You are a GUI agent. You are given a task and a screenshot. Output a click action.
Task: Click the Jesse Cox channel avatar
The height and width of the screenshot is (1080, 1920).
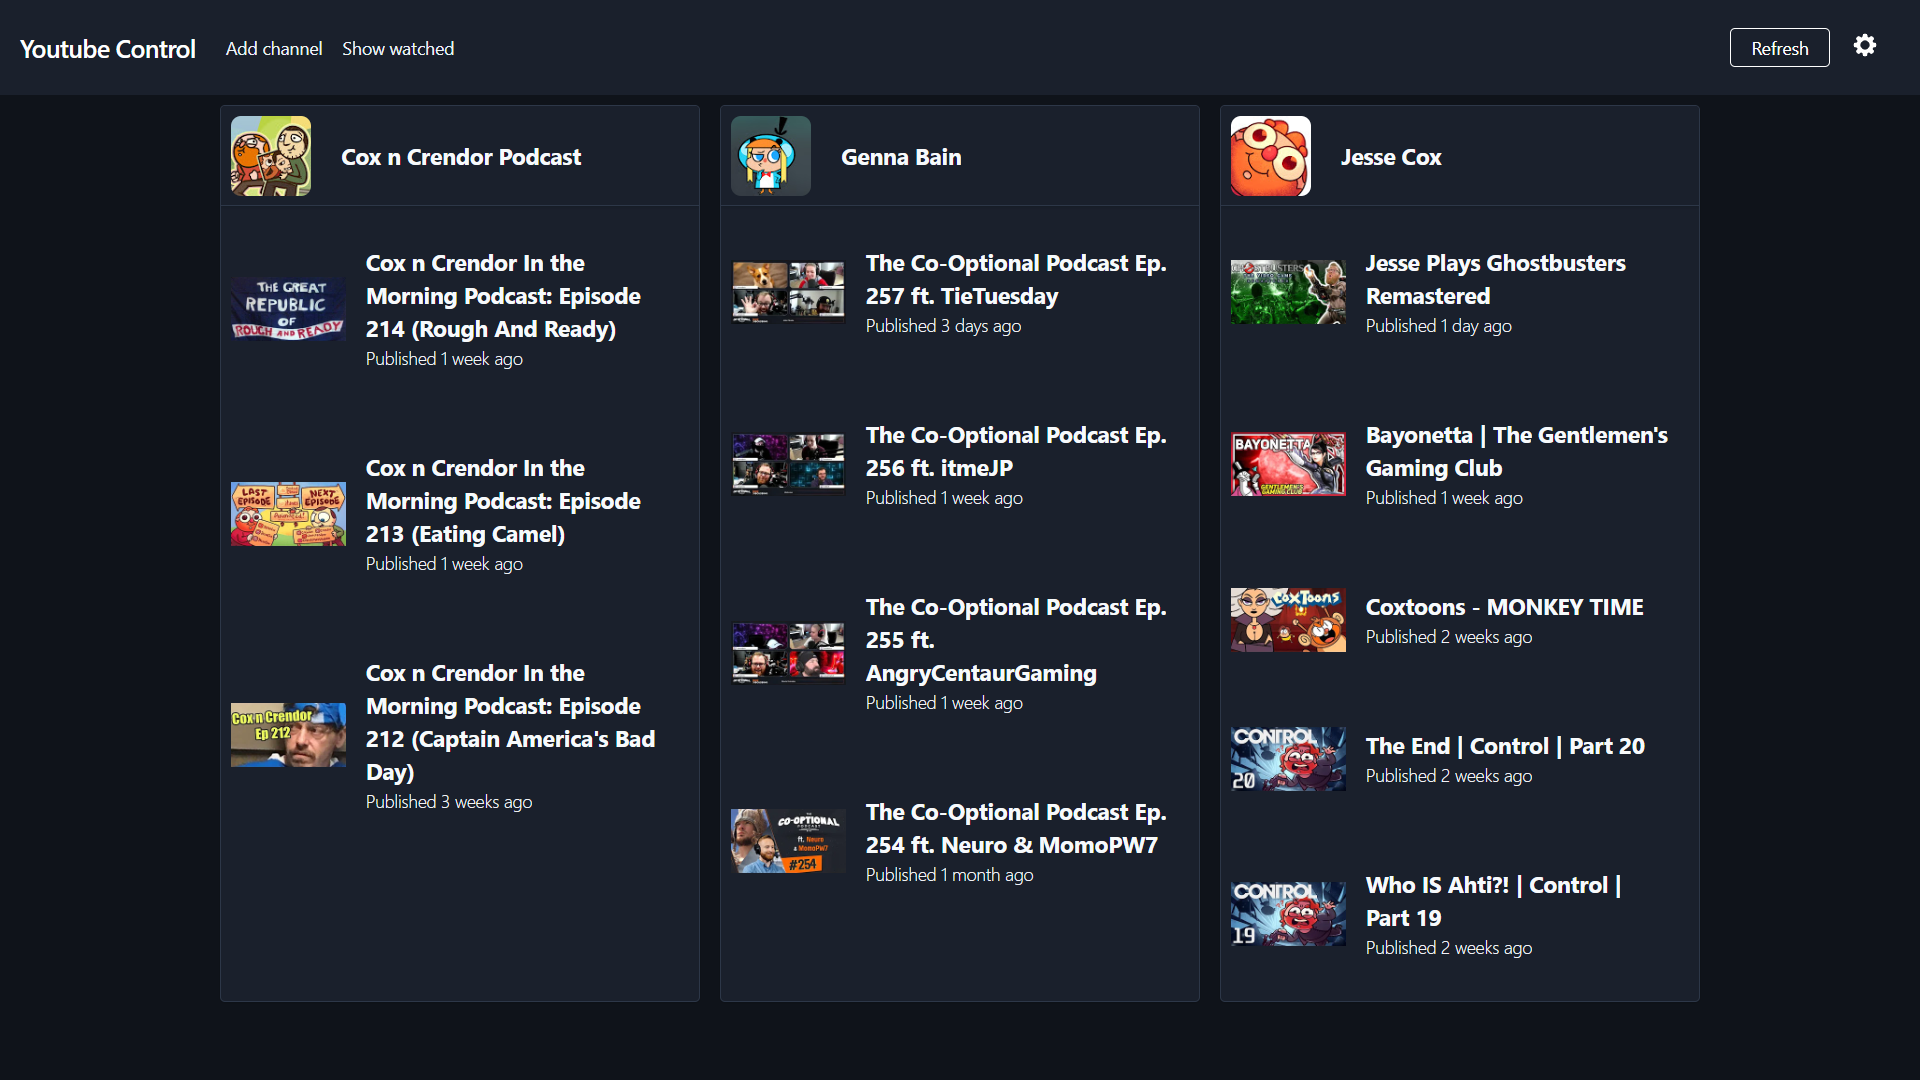1271,156
